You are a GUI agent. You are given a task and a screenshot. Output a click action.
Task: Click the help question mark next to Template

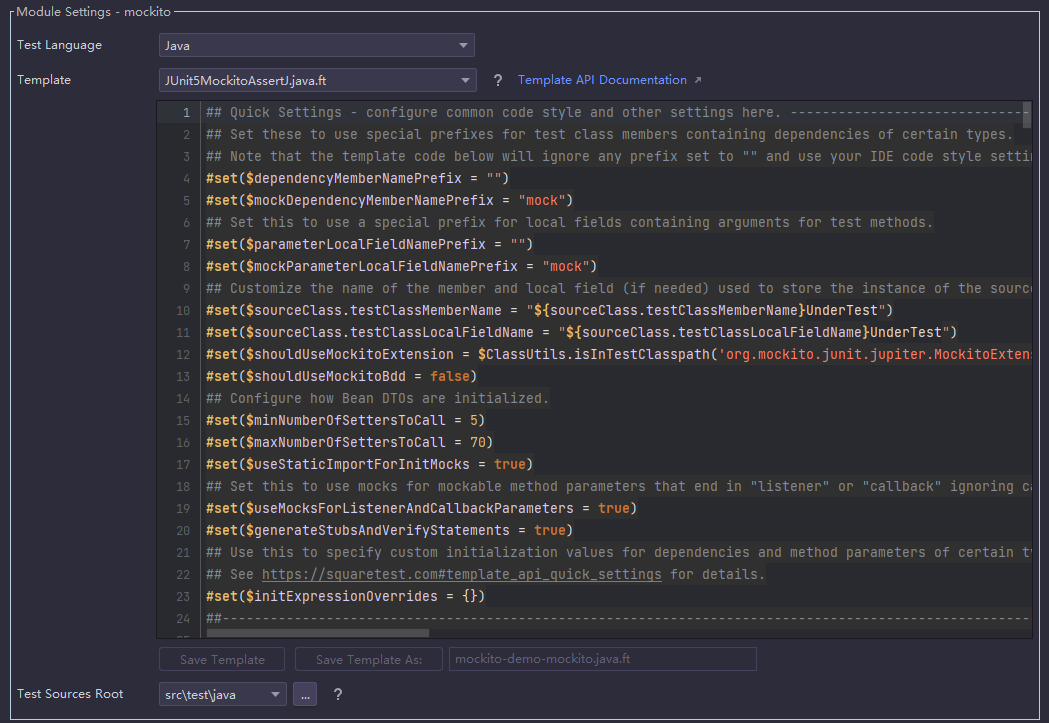click(x=498, y=80)
